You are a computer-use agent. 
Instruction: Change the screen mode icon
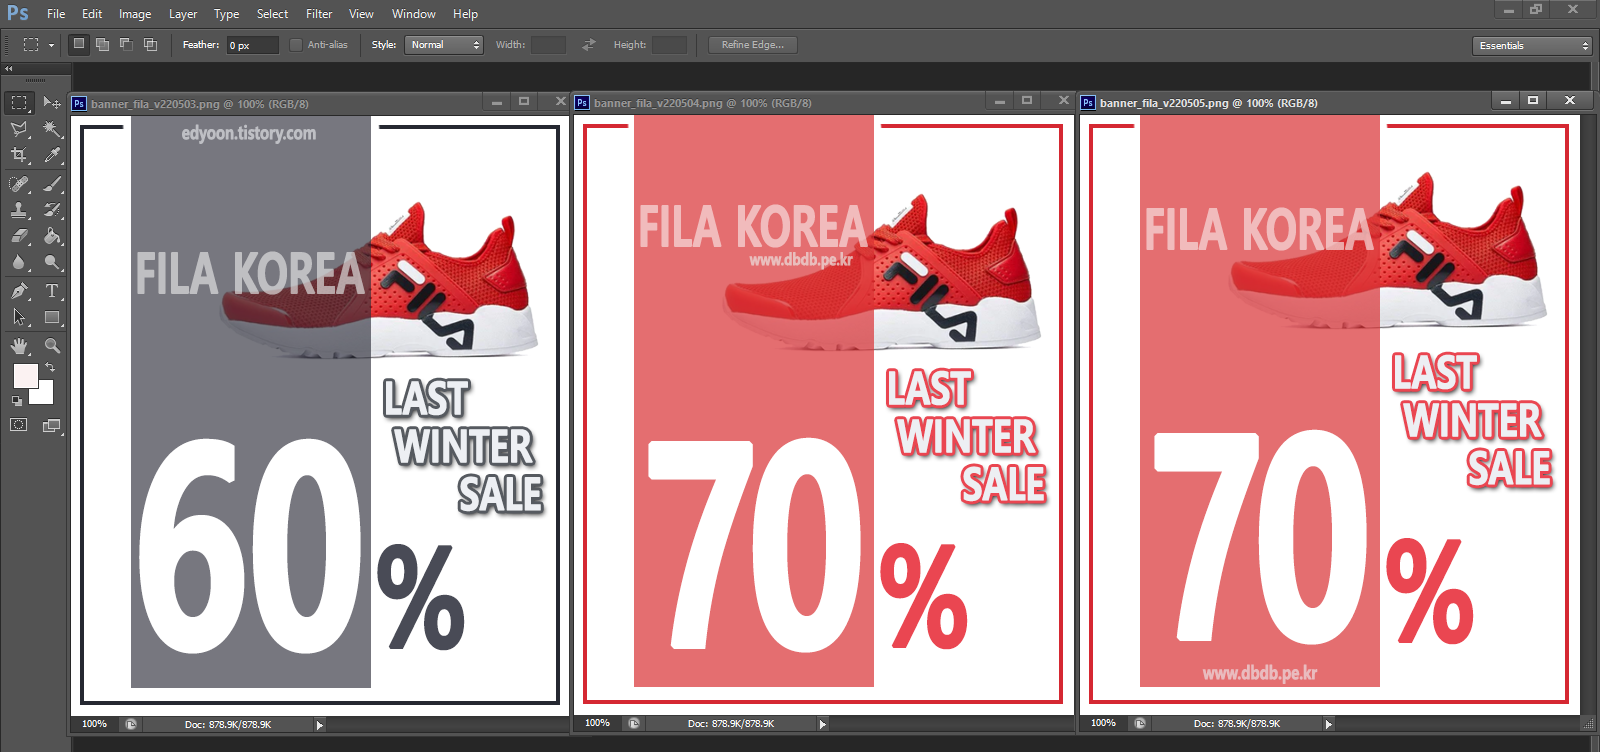pos(52,425)
